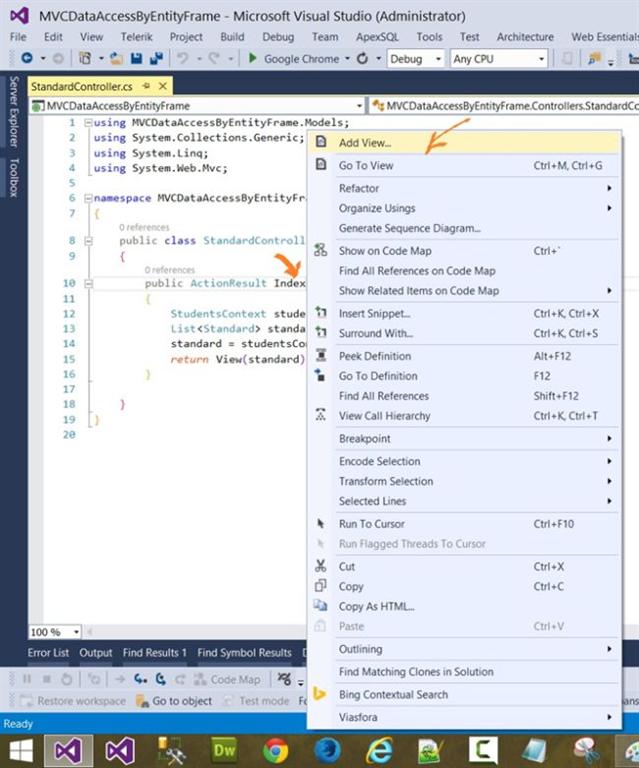The image size is (639, 768).
Task: Open the Telerik menu in menu bar
Action: pyautogui.click(x=137, y=37)
